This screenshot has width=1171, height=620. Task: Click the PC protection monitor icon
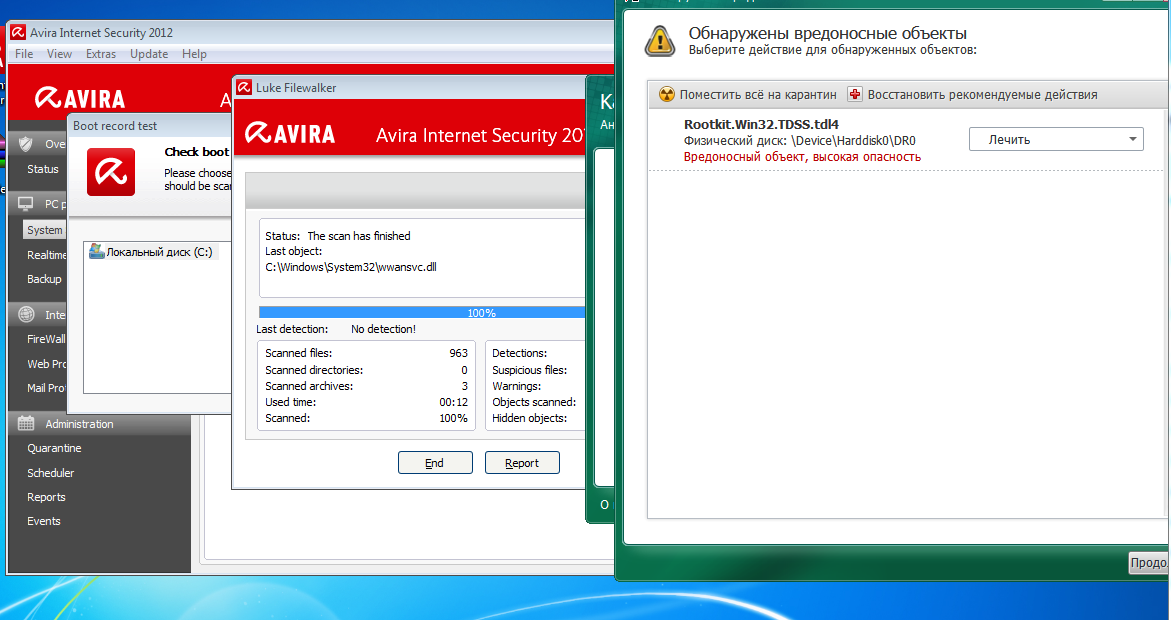coord(26,204)
